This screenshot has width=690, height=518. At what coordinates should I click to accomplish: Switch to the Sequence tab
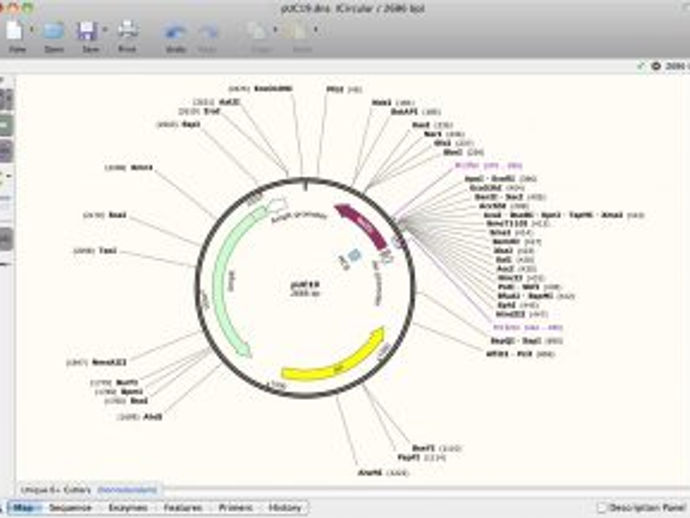[70, 507]
